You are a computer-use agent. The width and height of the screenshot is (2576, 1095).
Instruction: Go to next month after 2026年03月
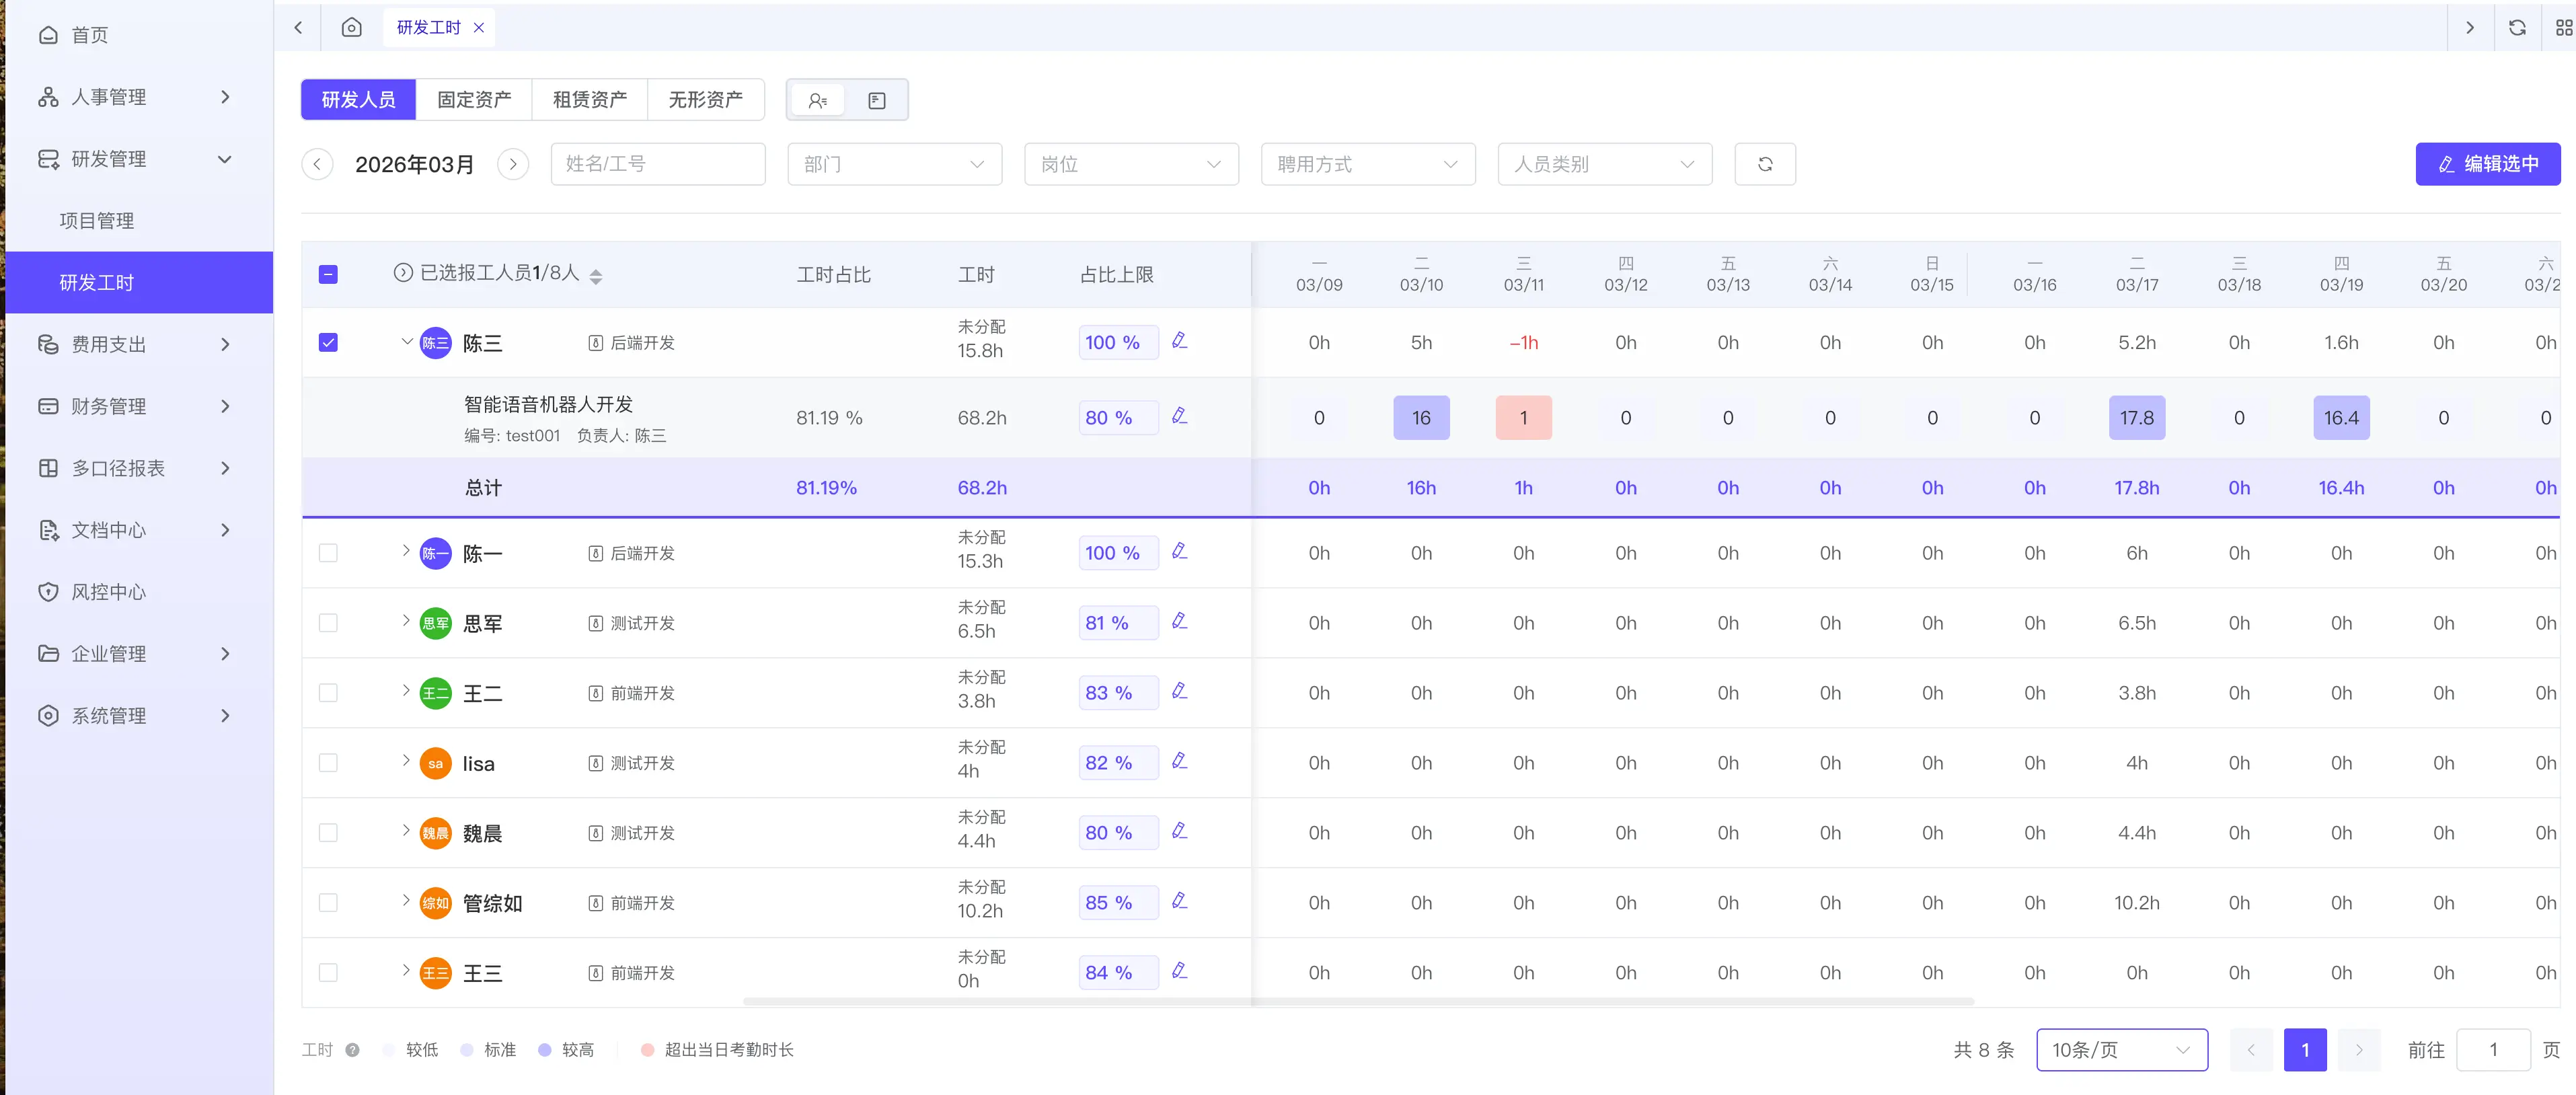coord(513,164)
